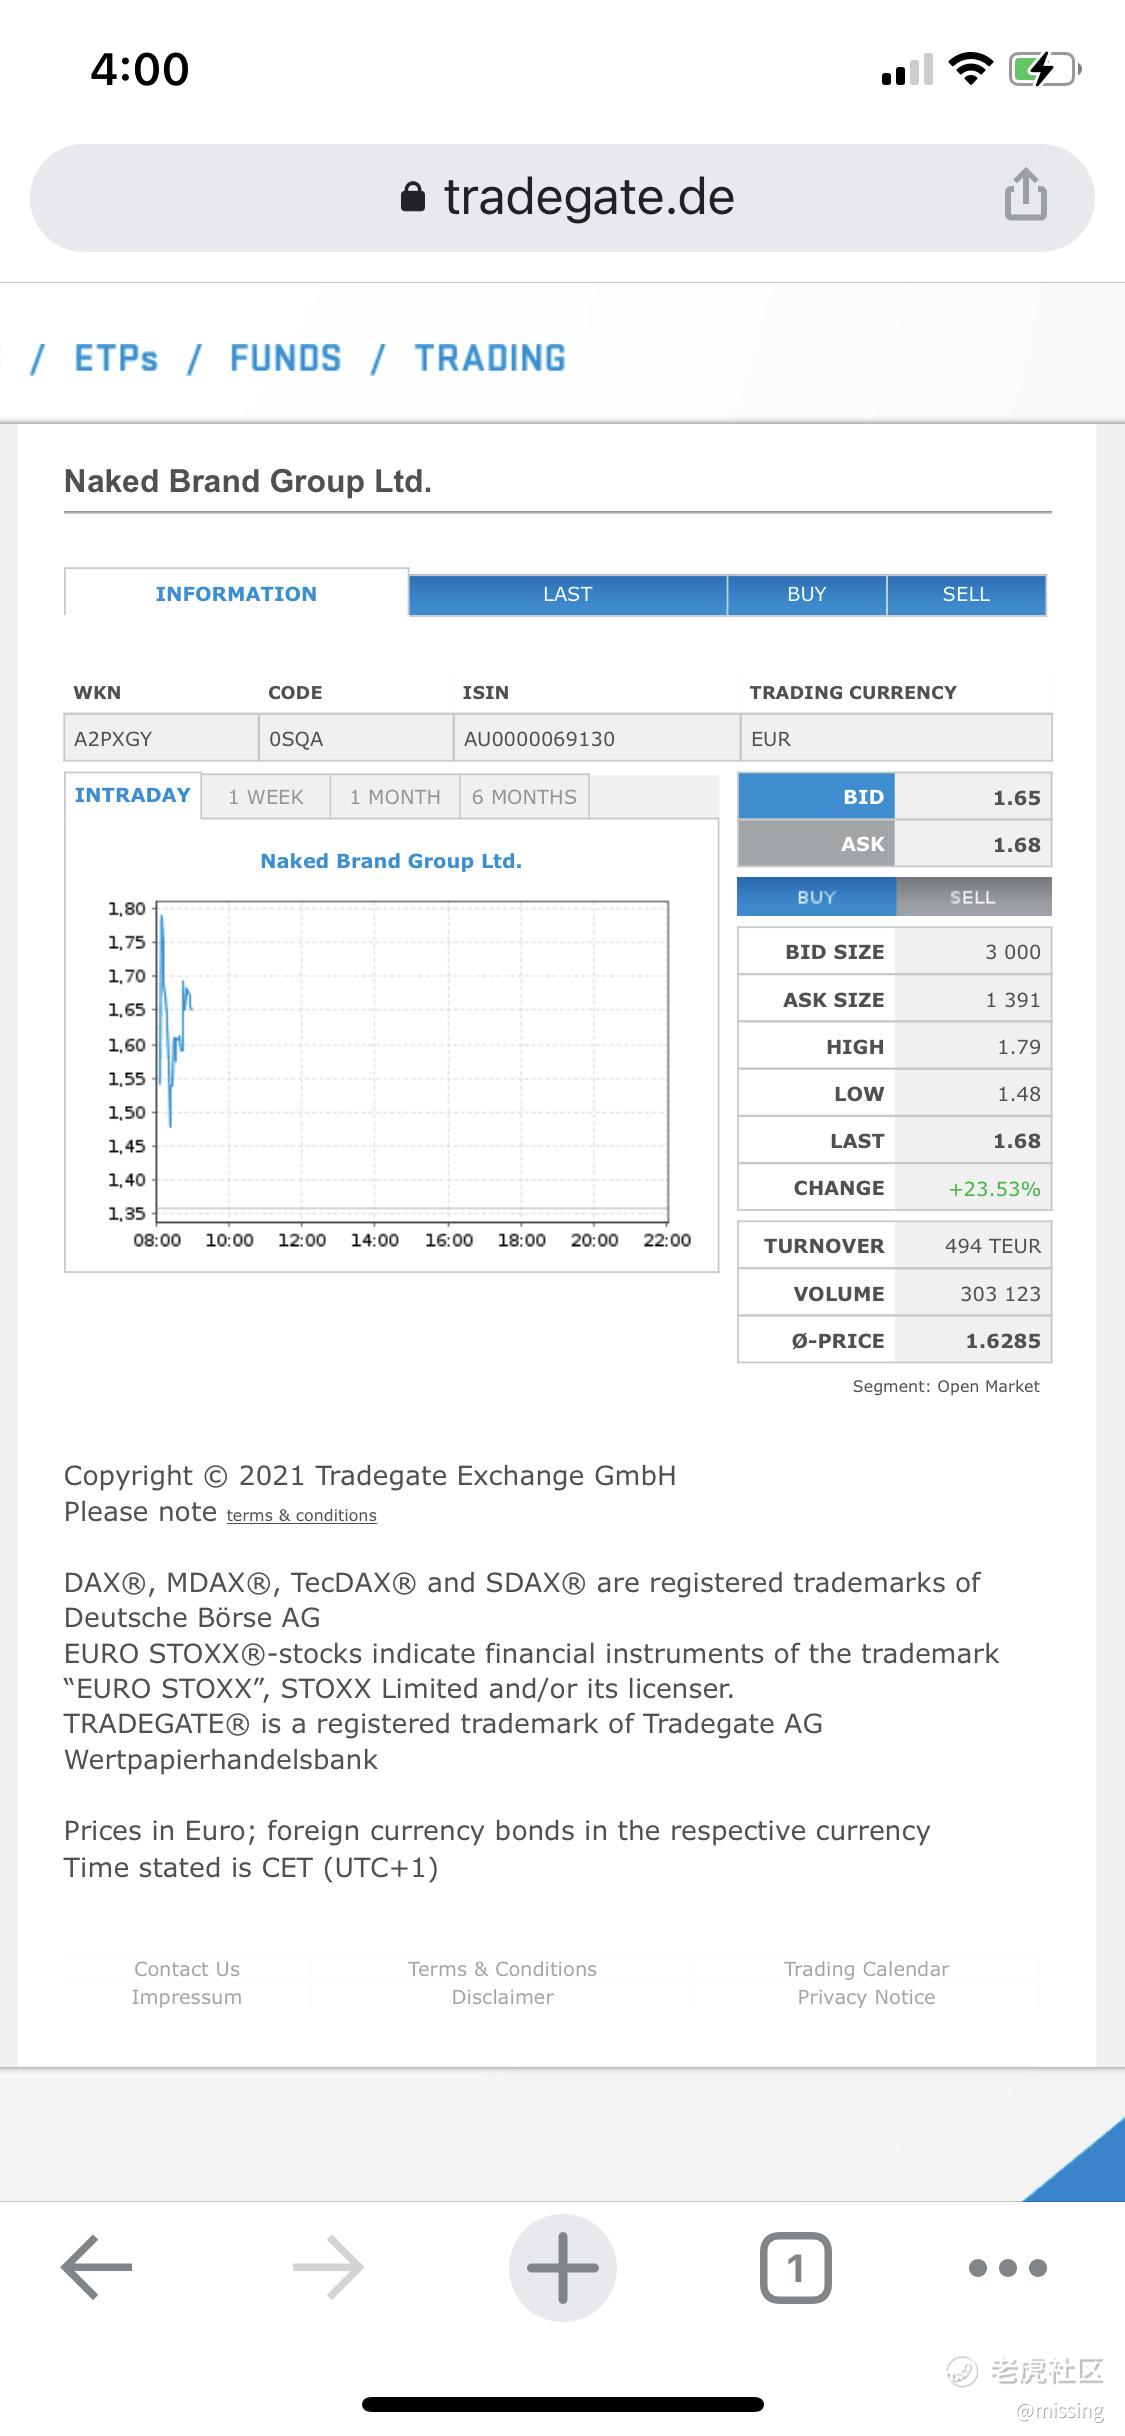Open the Contact Us footer link

187,1969
